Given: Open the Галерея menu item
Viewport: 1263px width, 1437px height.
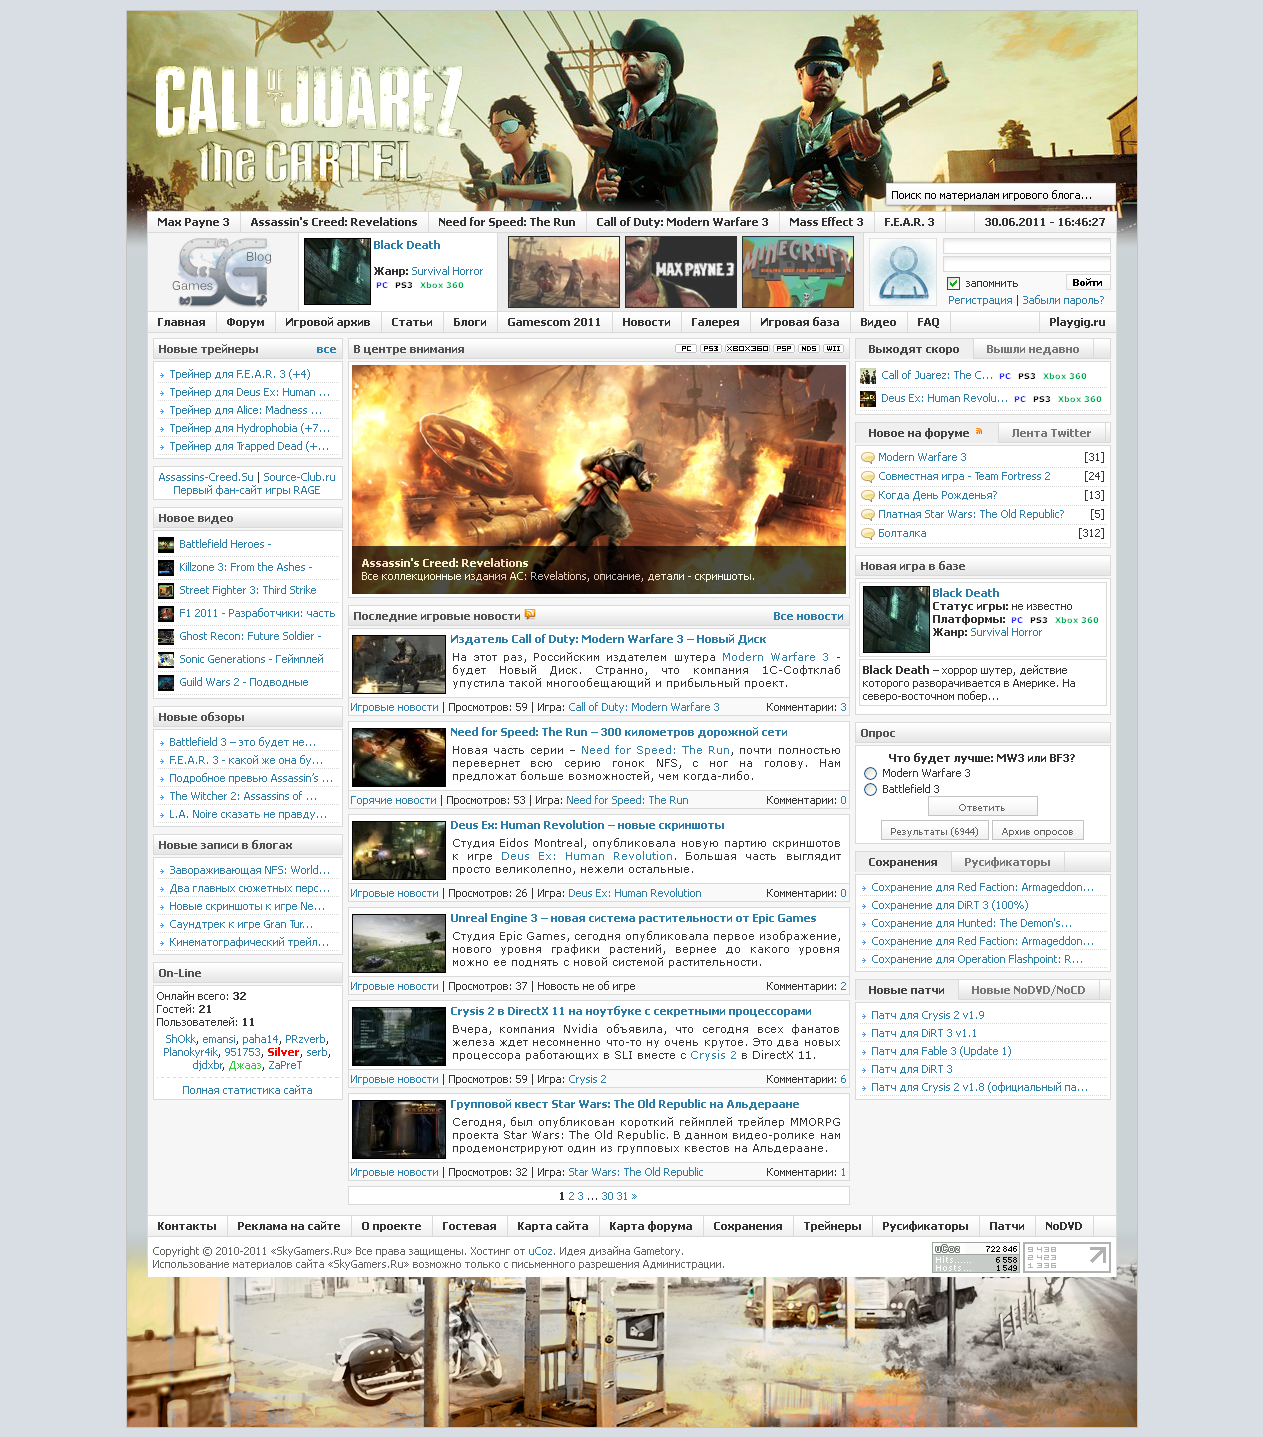Looking at the screenshot, I should click(x=715, y=322).
